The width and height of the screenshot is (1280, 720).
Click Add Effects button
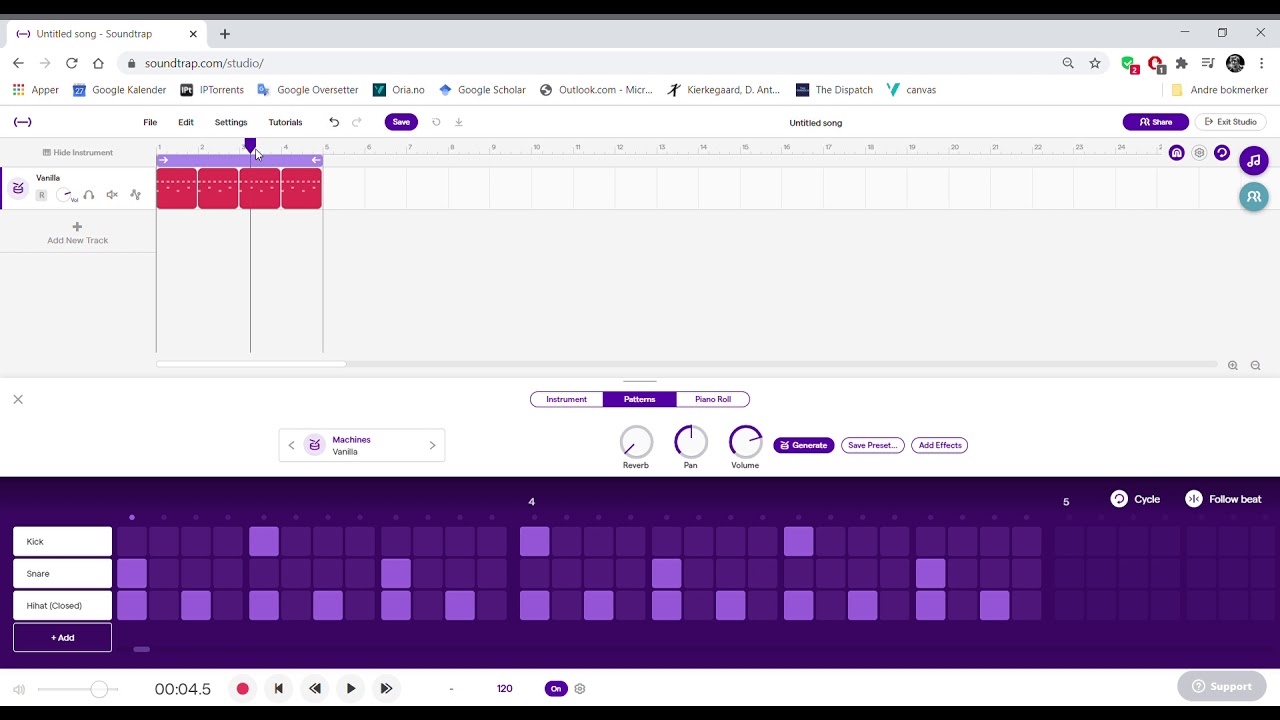940,445
